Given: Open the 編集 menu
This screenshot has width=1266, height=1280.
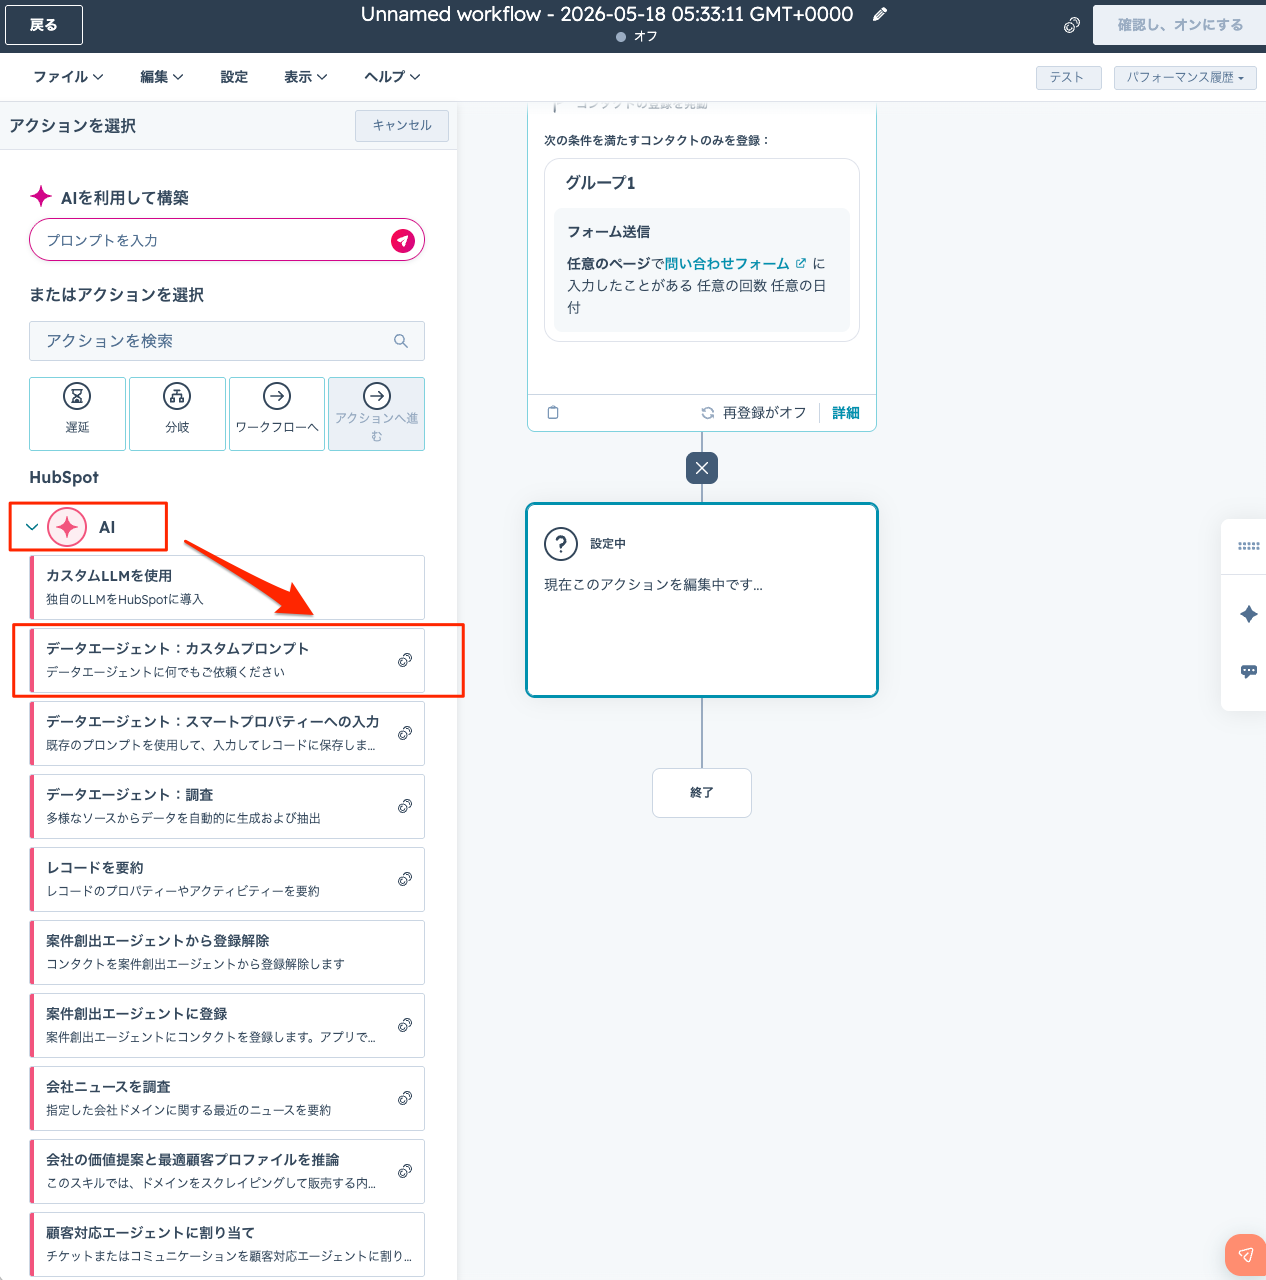Looking at the screenshot, I should [x=162, y=77].
